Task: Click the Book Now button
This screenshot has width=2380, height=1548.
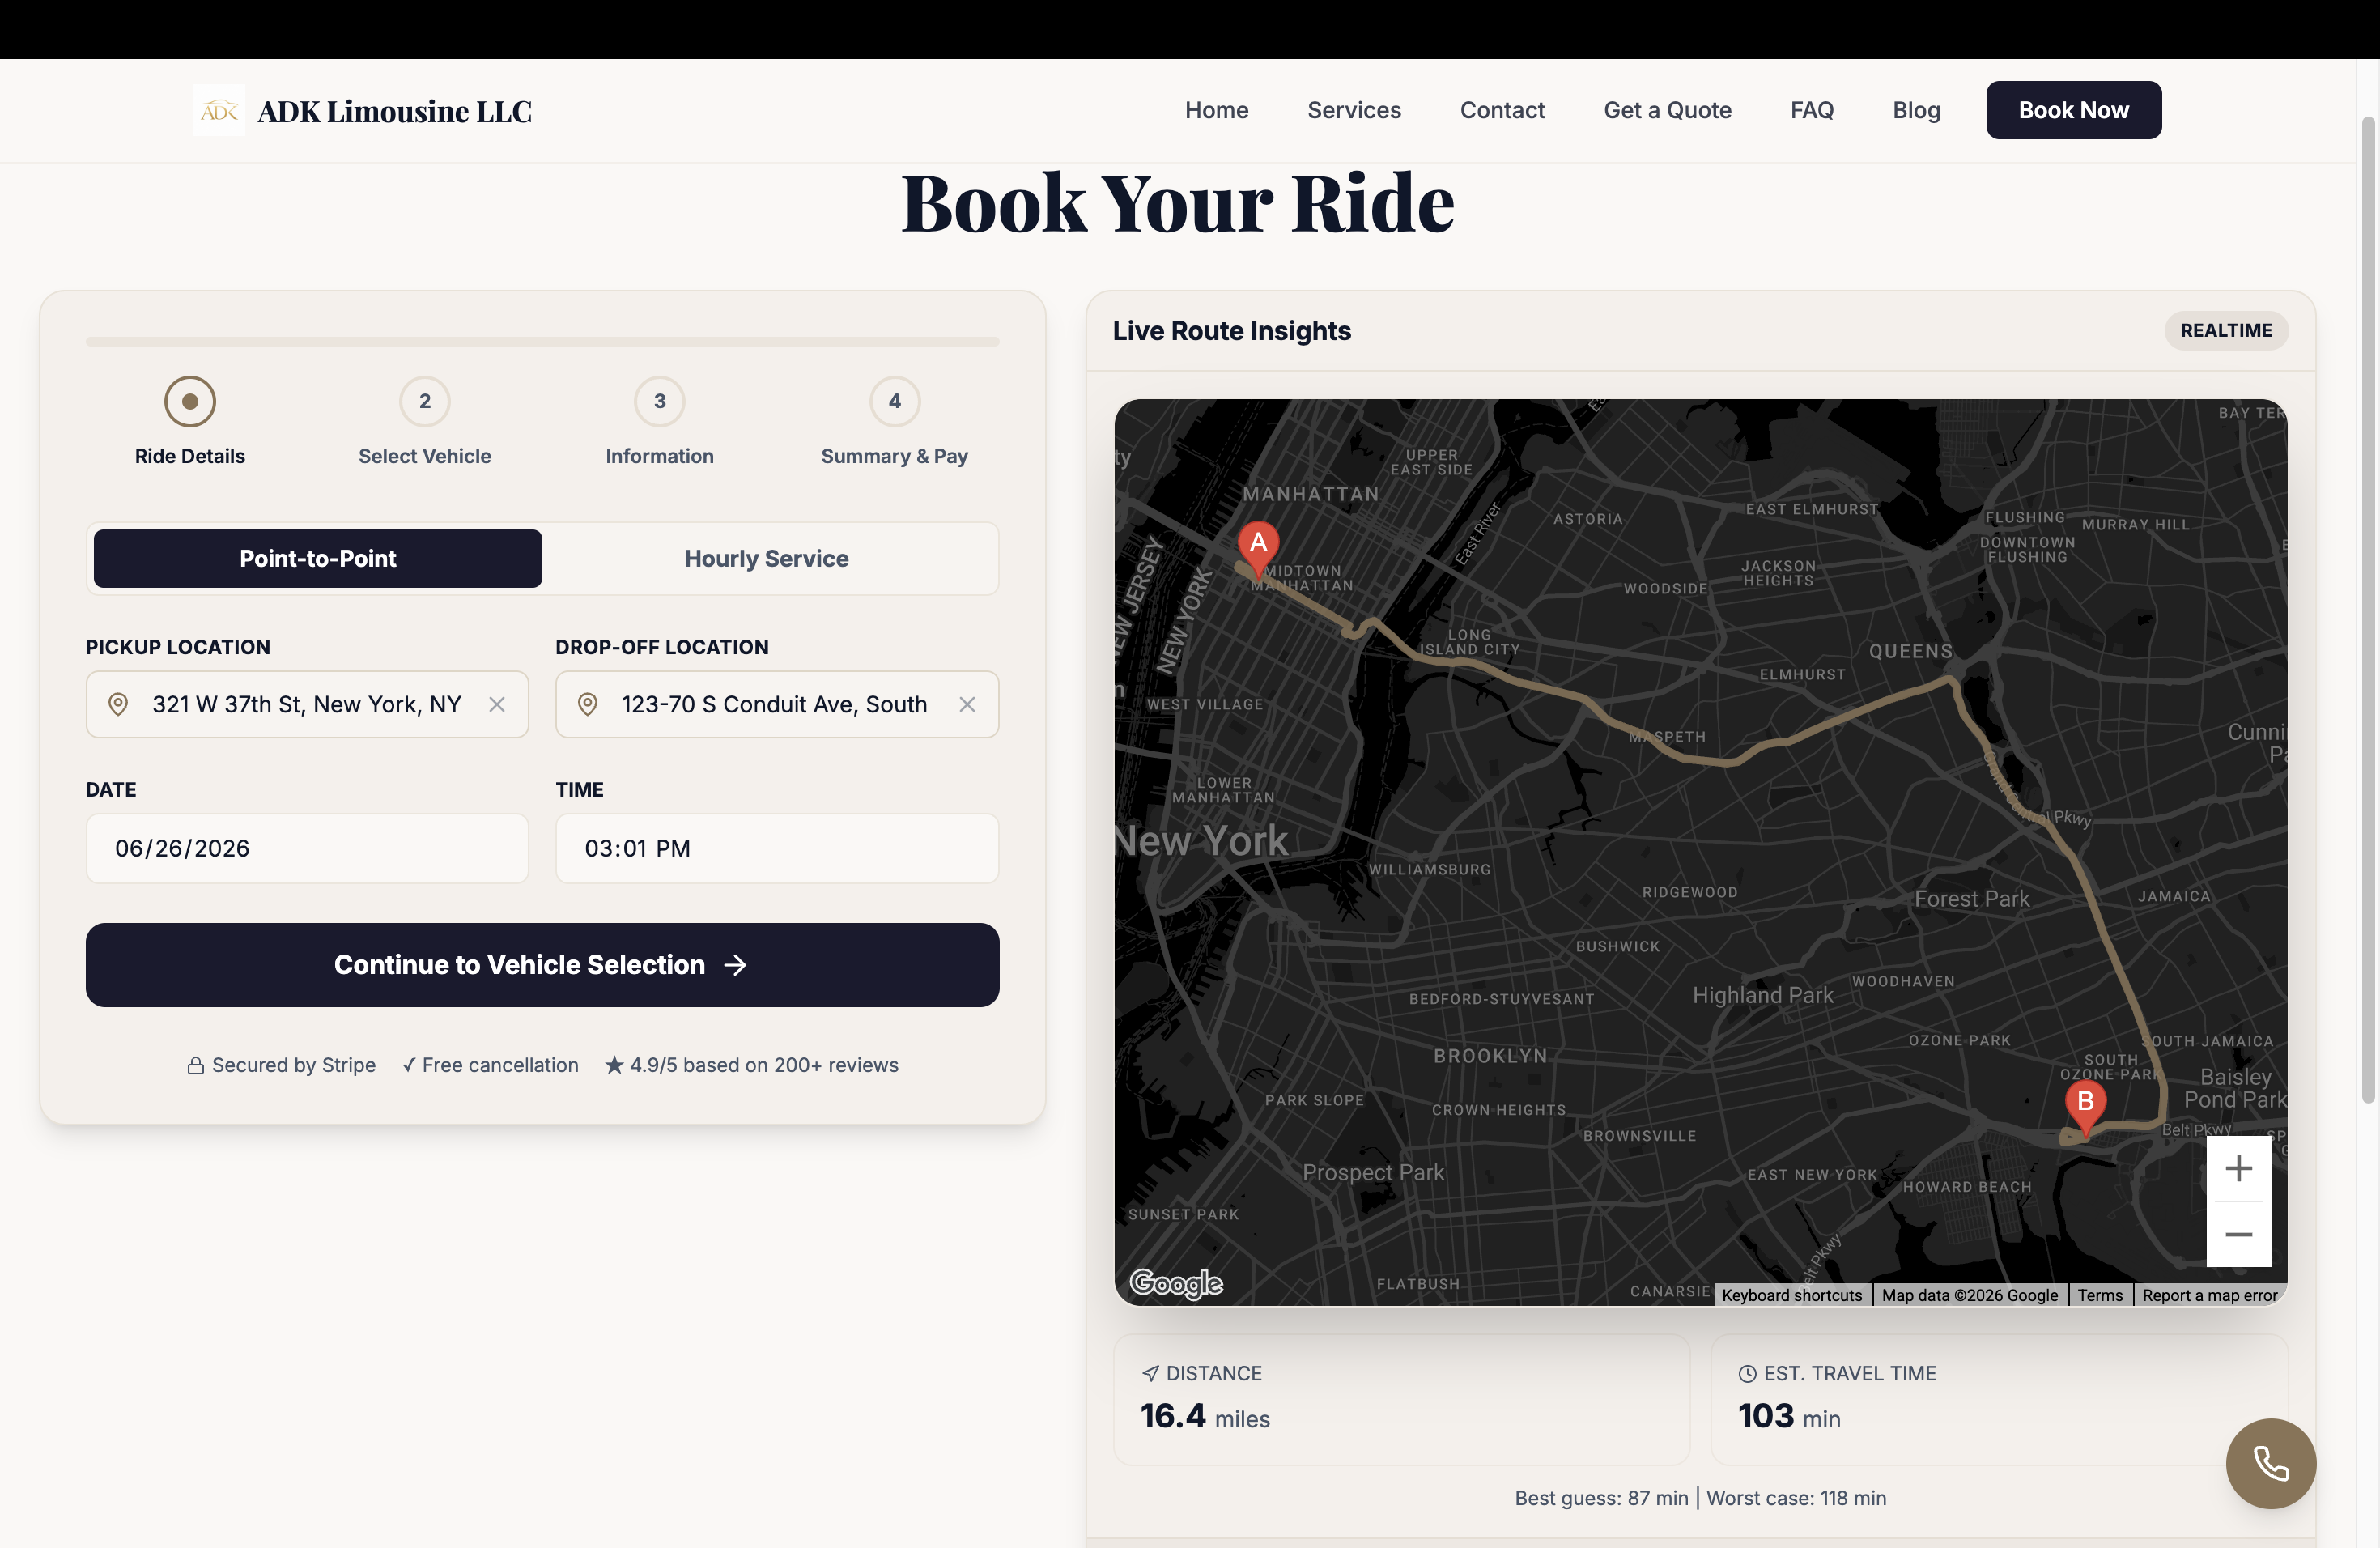Action: 2073,110
